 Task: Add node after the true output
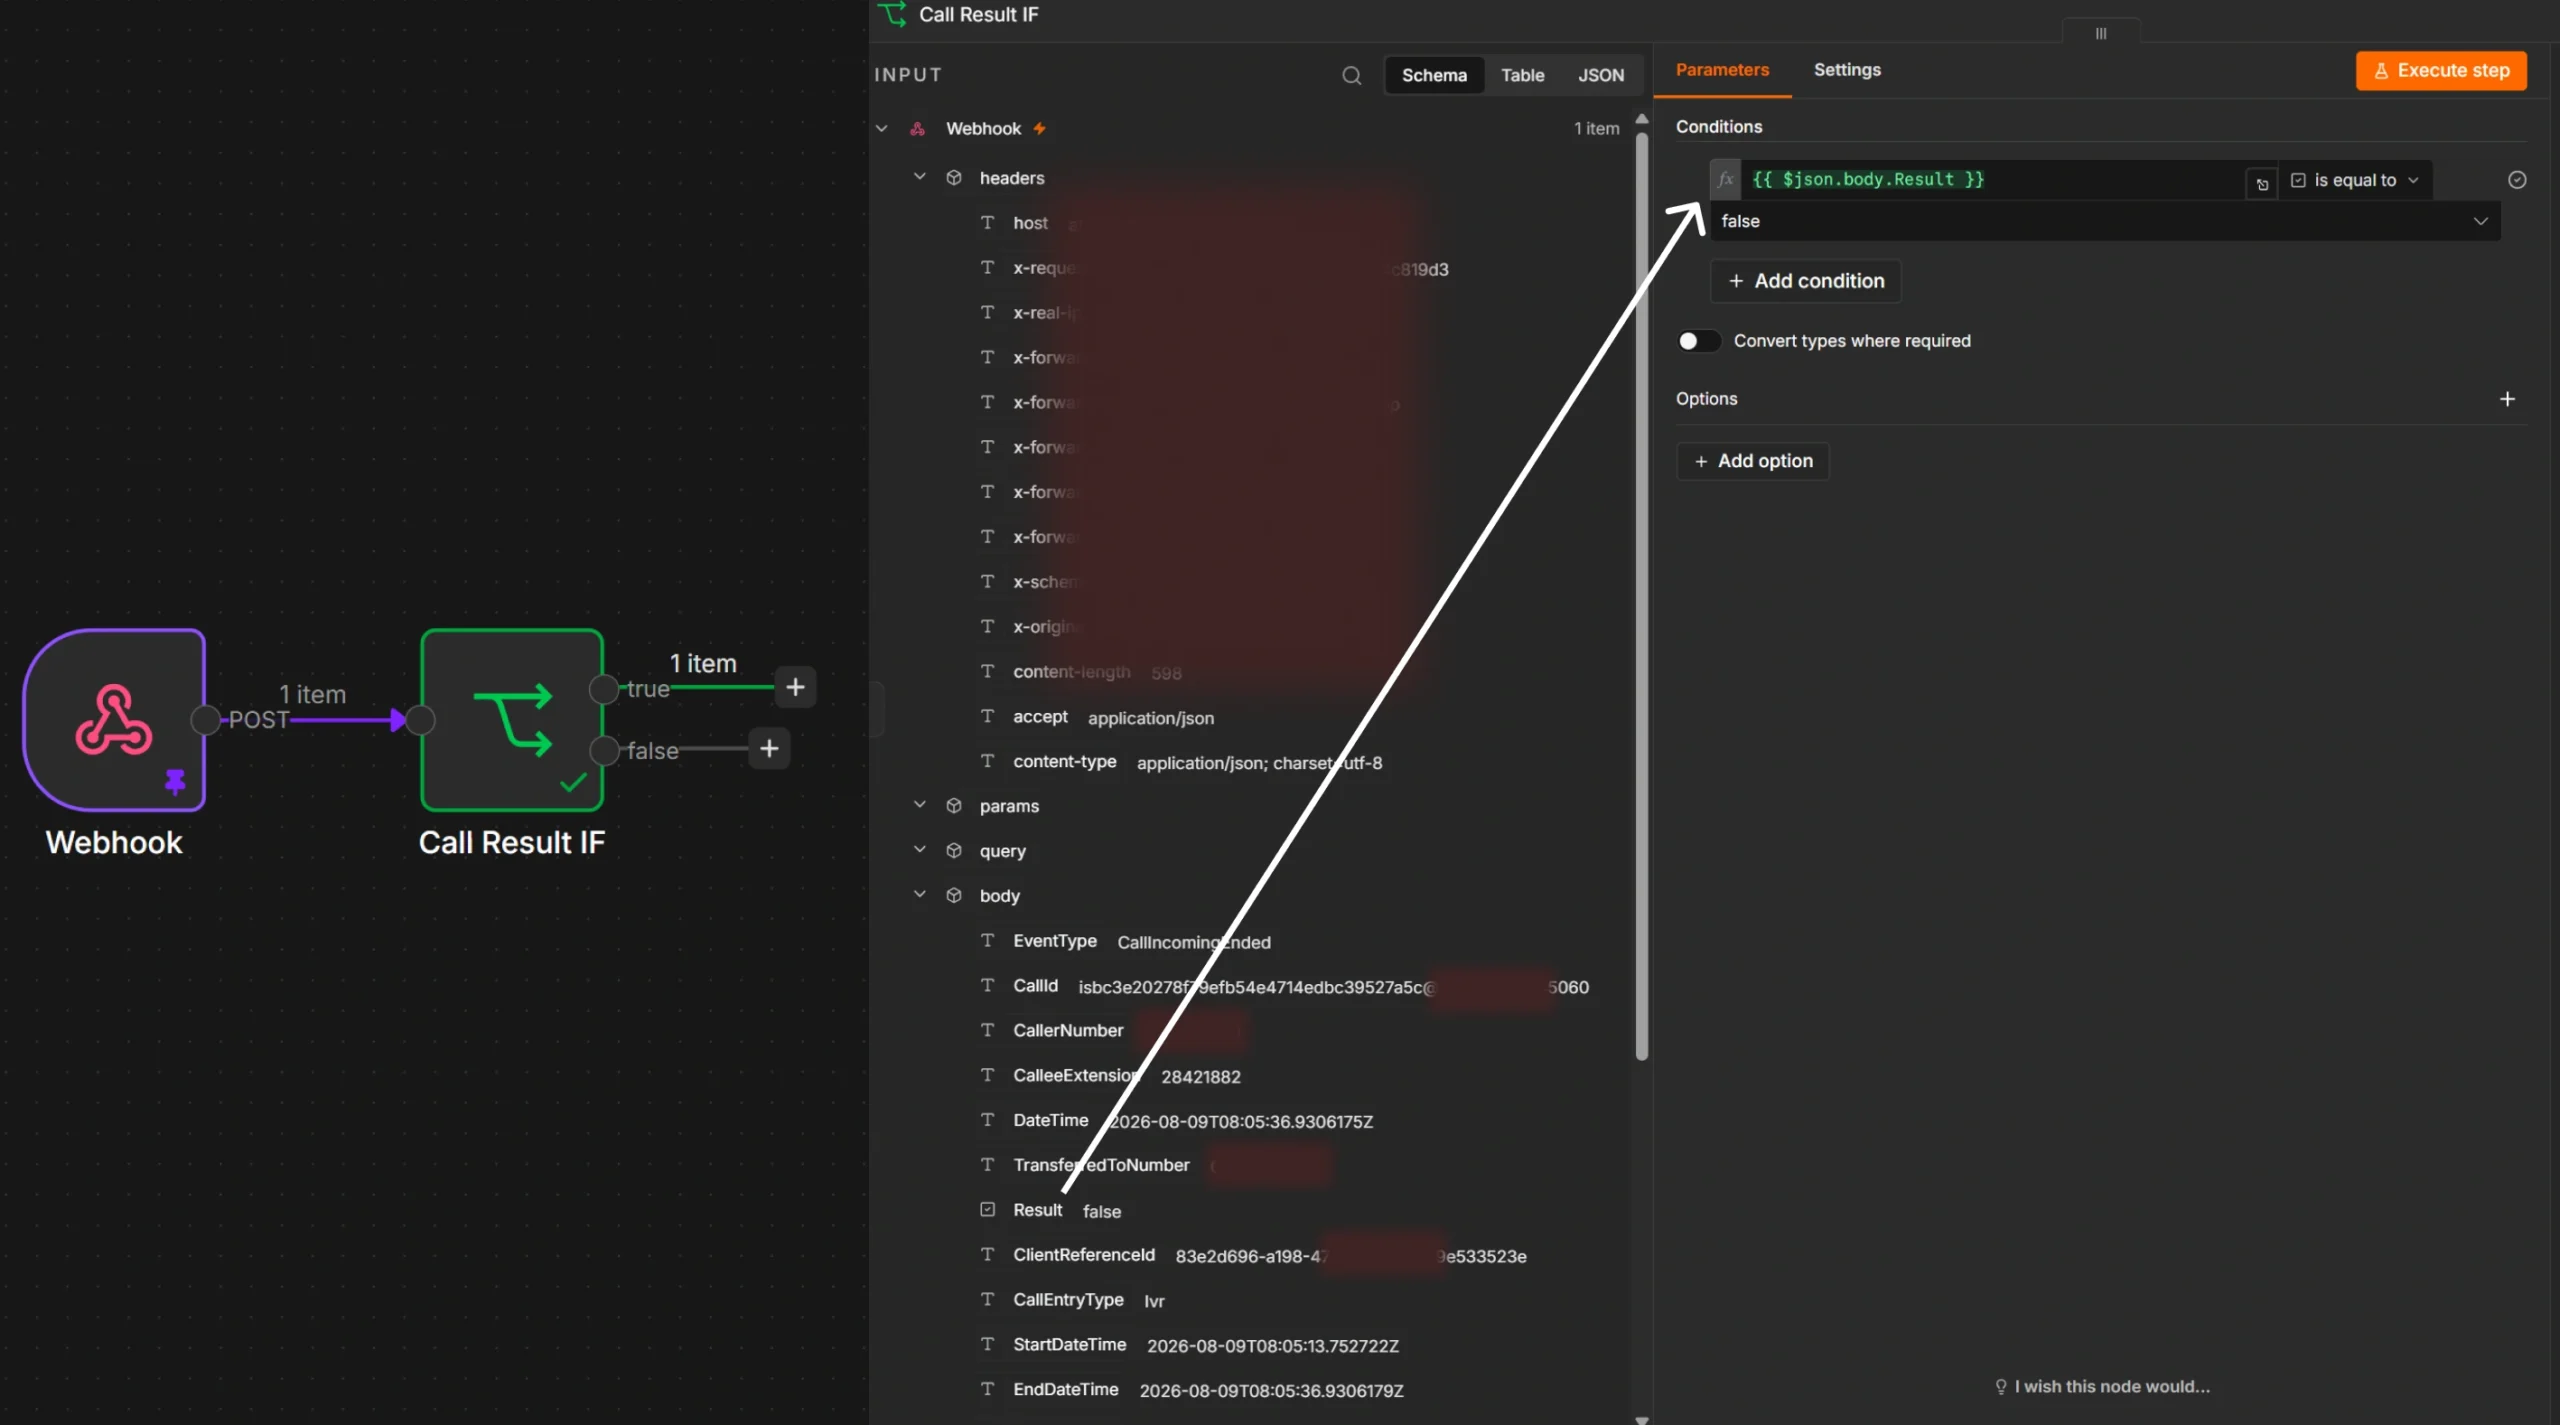(x=795, y=687)
